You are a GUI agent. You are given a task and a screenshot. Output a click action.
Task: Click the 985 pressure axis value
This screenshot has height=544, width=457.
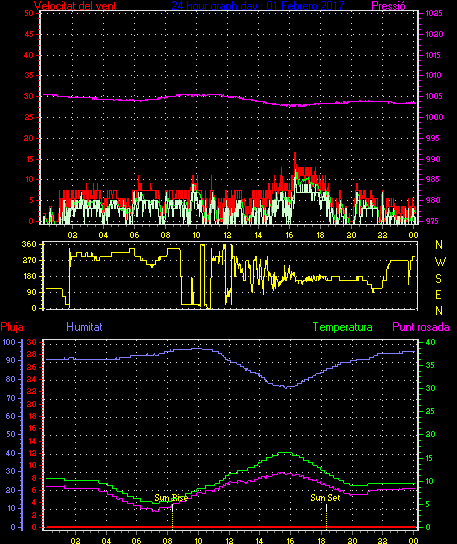[433, 180]
